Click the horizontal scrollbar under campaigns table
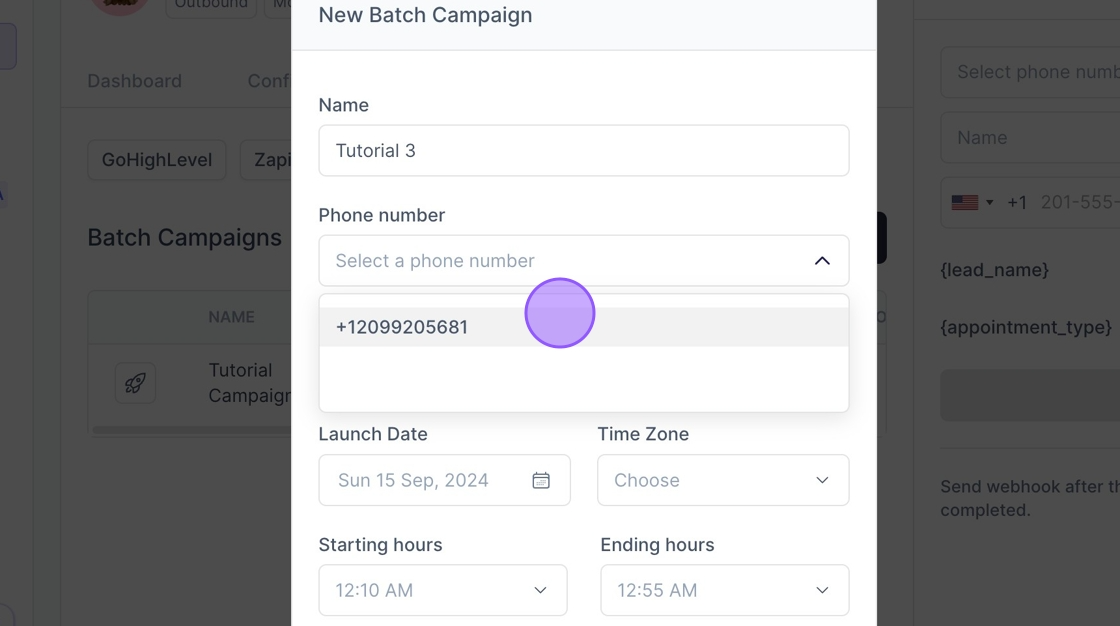 click(x=191, y=430)
